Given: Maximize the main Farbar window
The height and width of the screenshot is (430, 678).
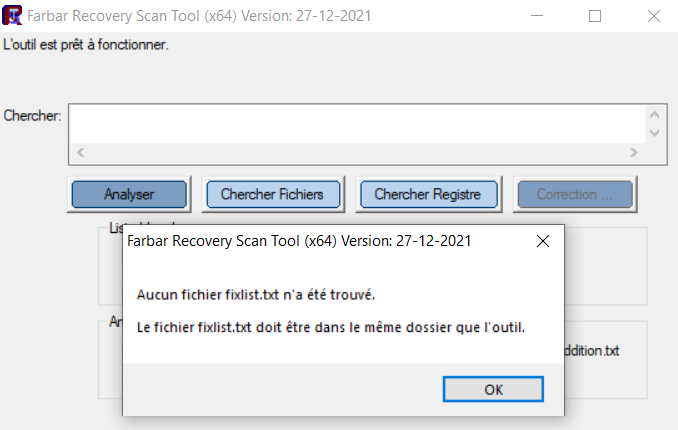Looking at the screenshot, I should pyautogui.click(x=595, y=16).
